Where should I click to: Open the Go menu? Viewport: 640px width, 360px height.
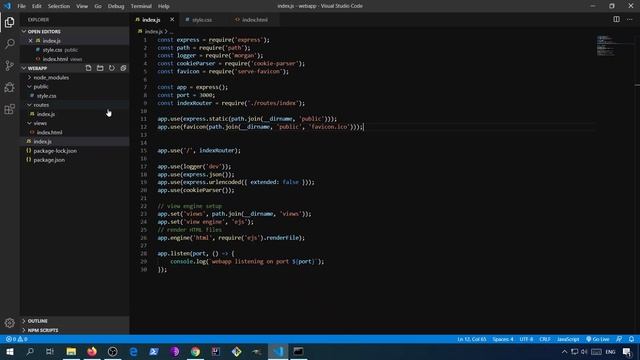tap(98, 6)
